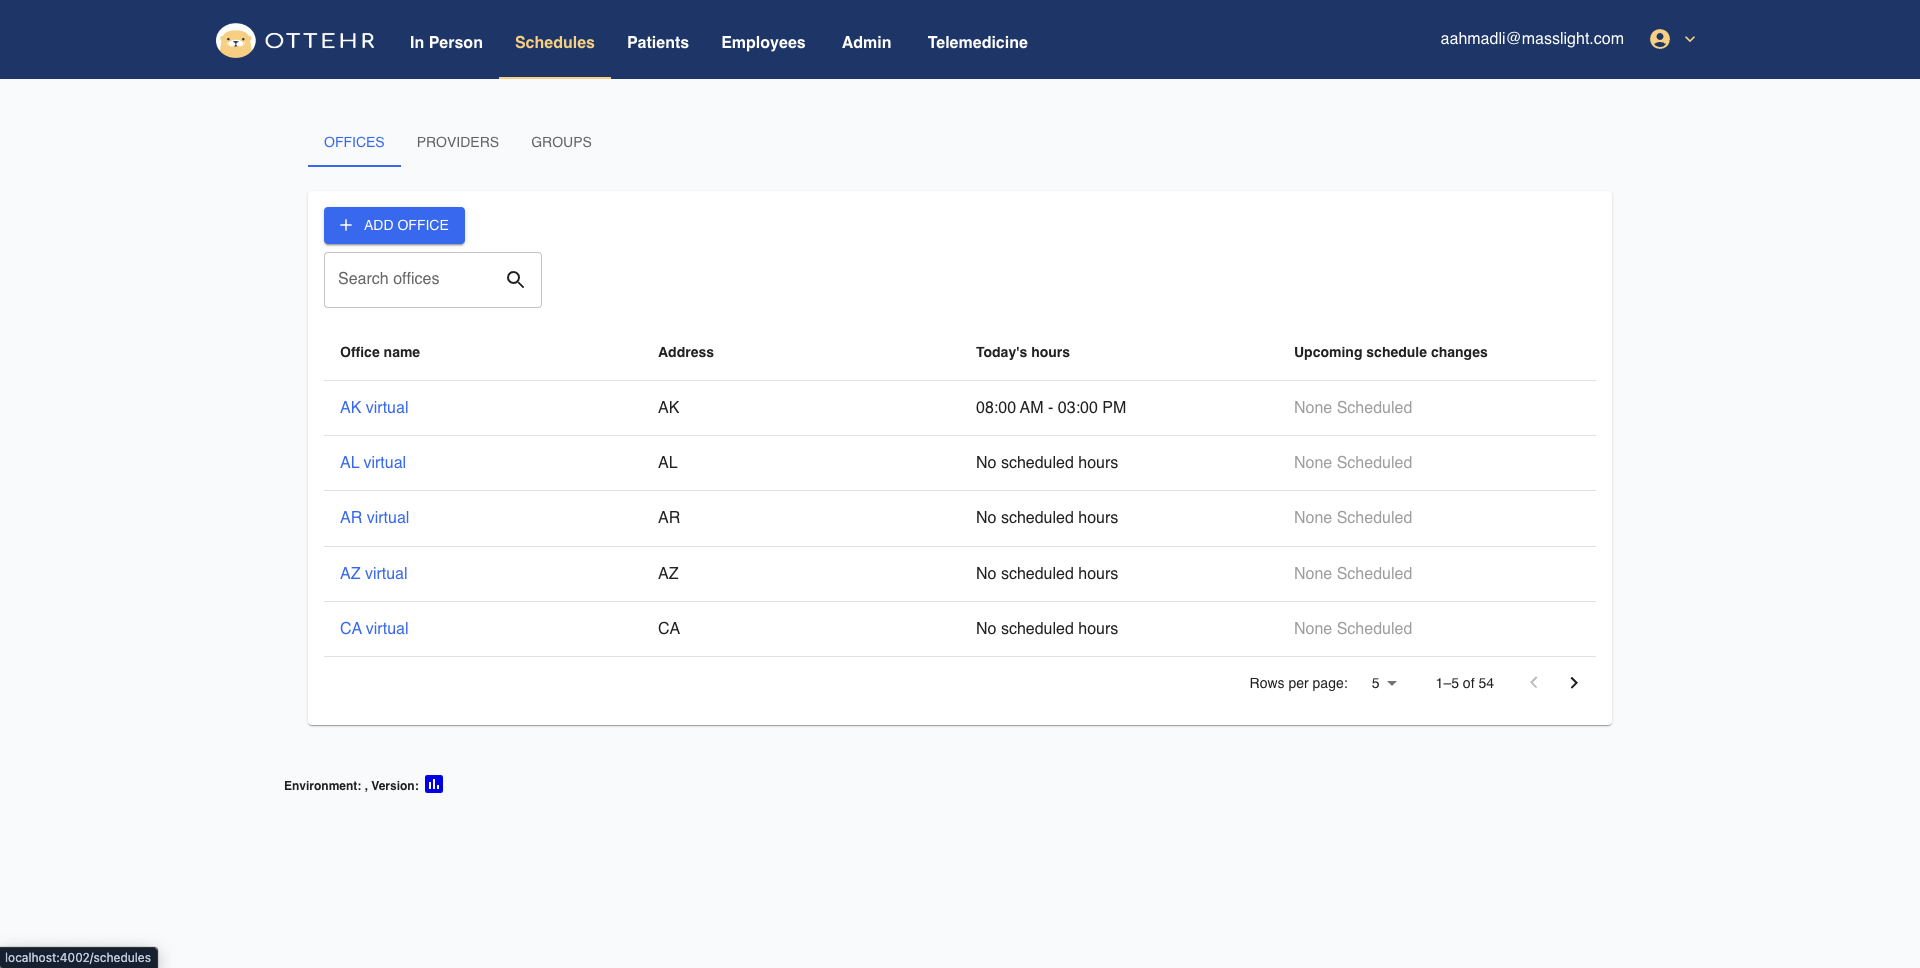Click No scheduled hours in AZ row

click(1047, 574)
